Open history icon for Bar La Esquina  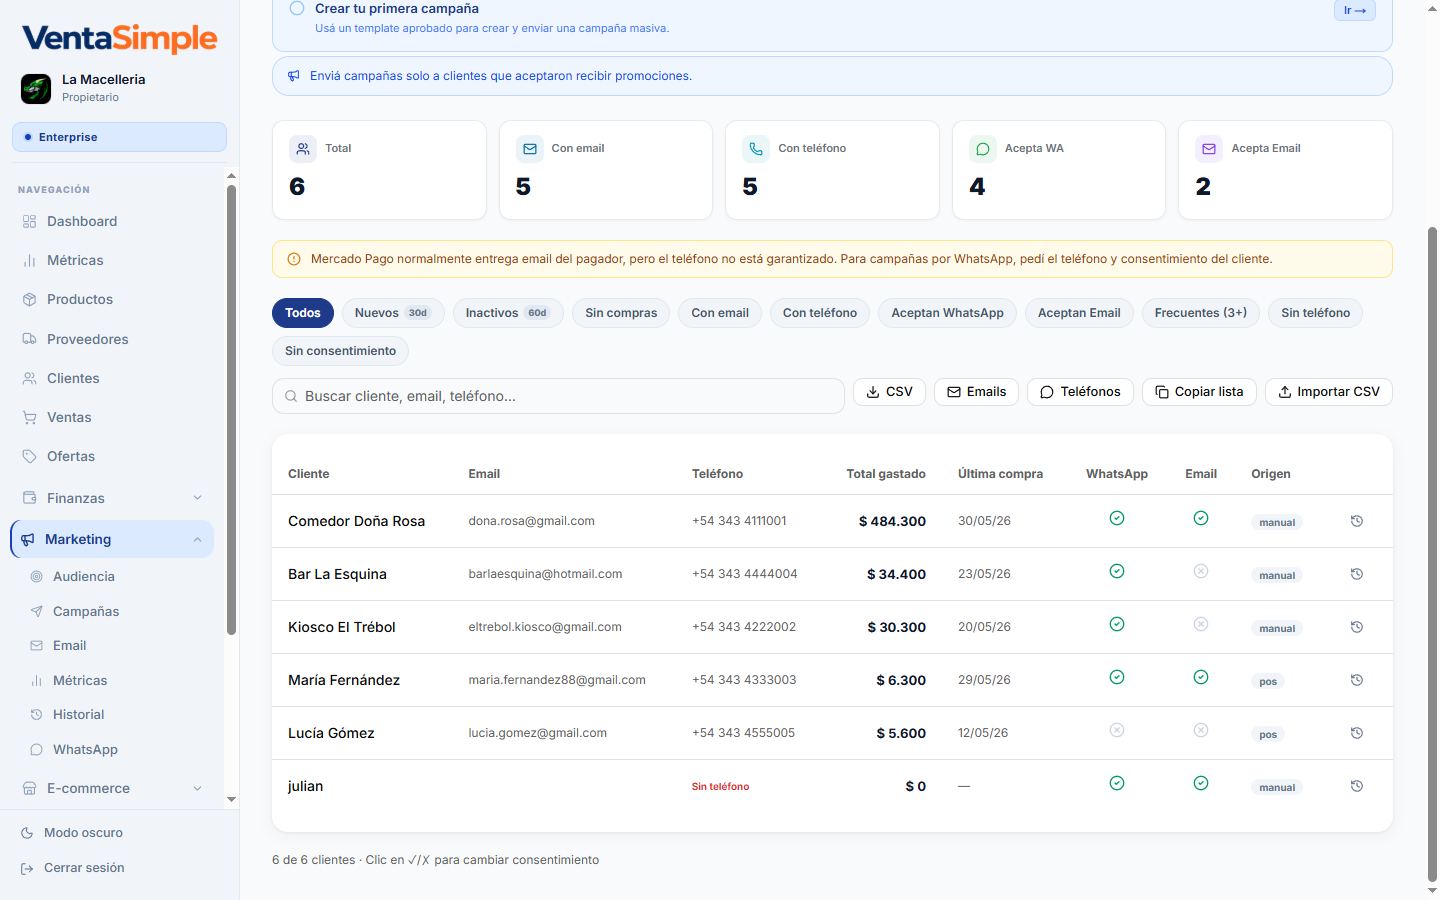(1357, 574)
